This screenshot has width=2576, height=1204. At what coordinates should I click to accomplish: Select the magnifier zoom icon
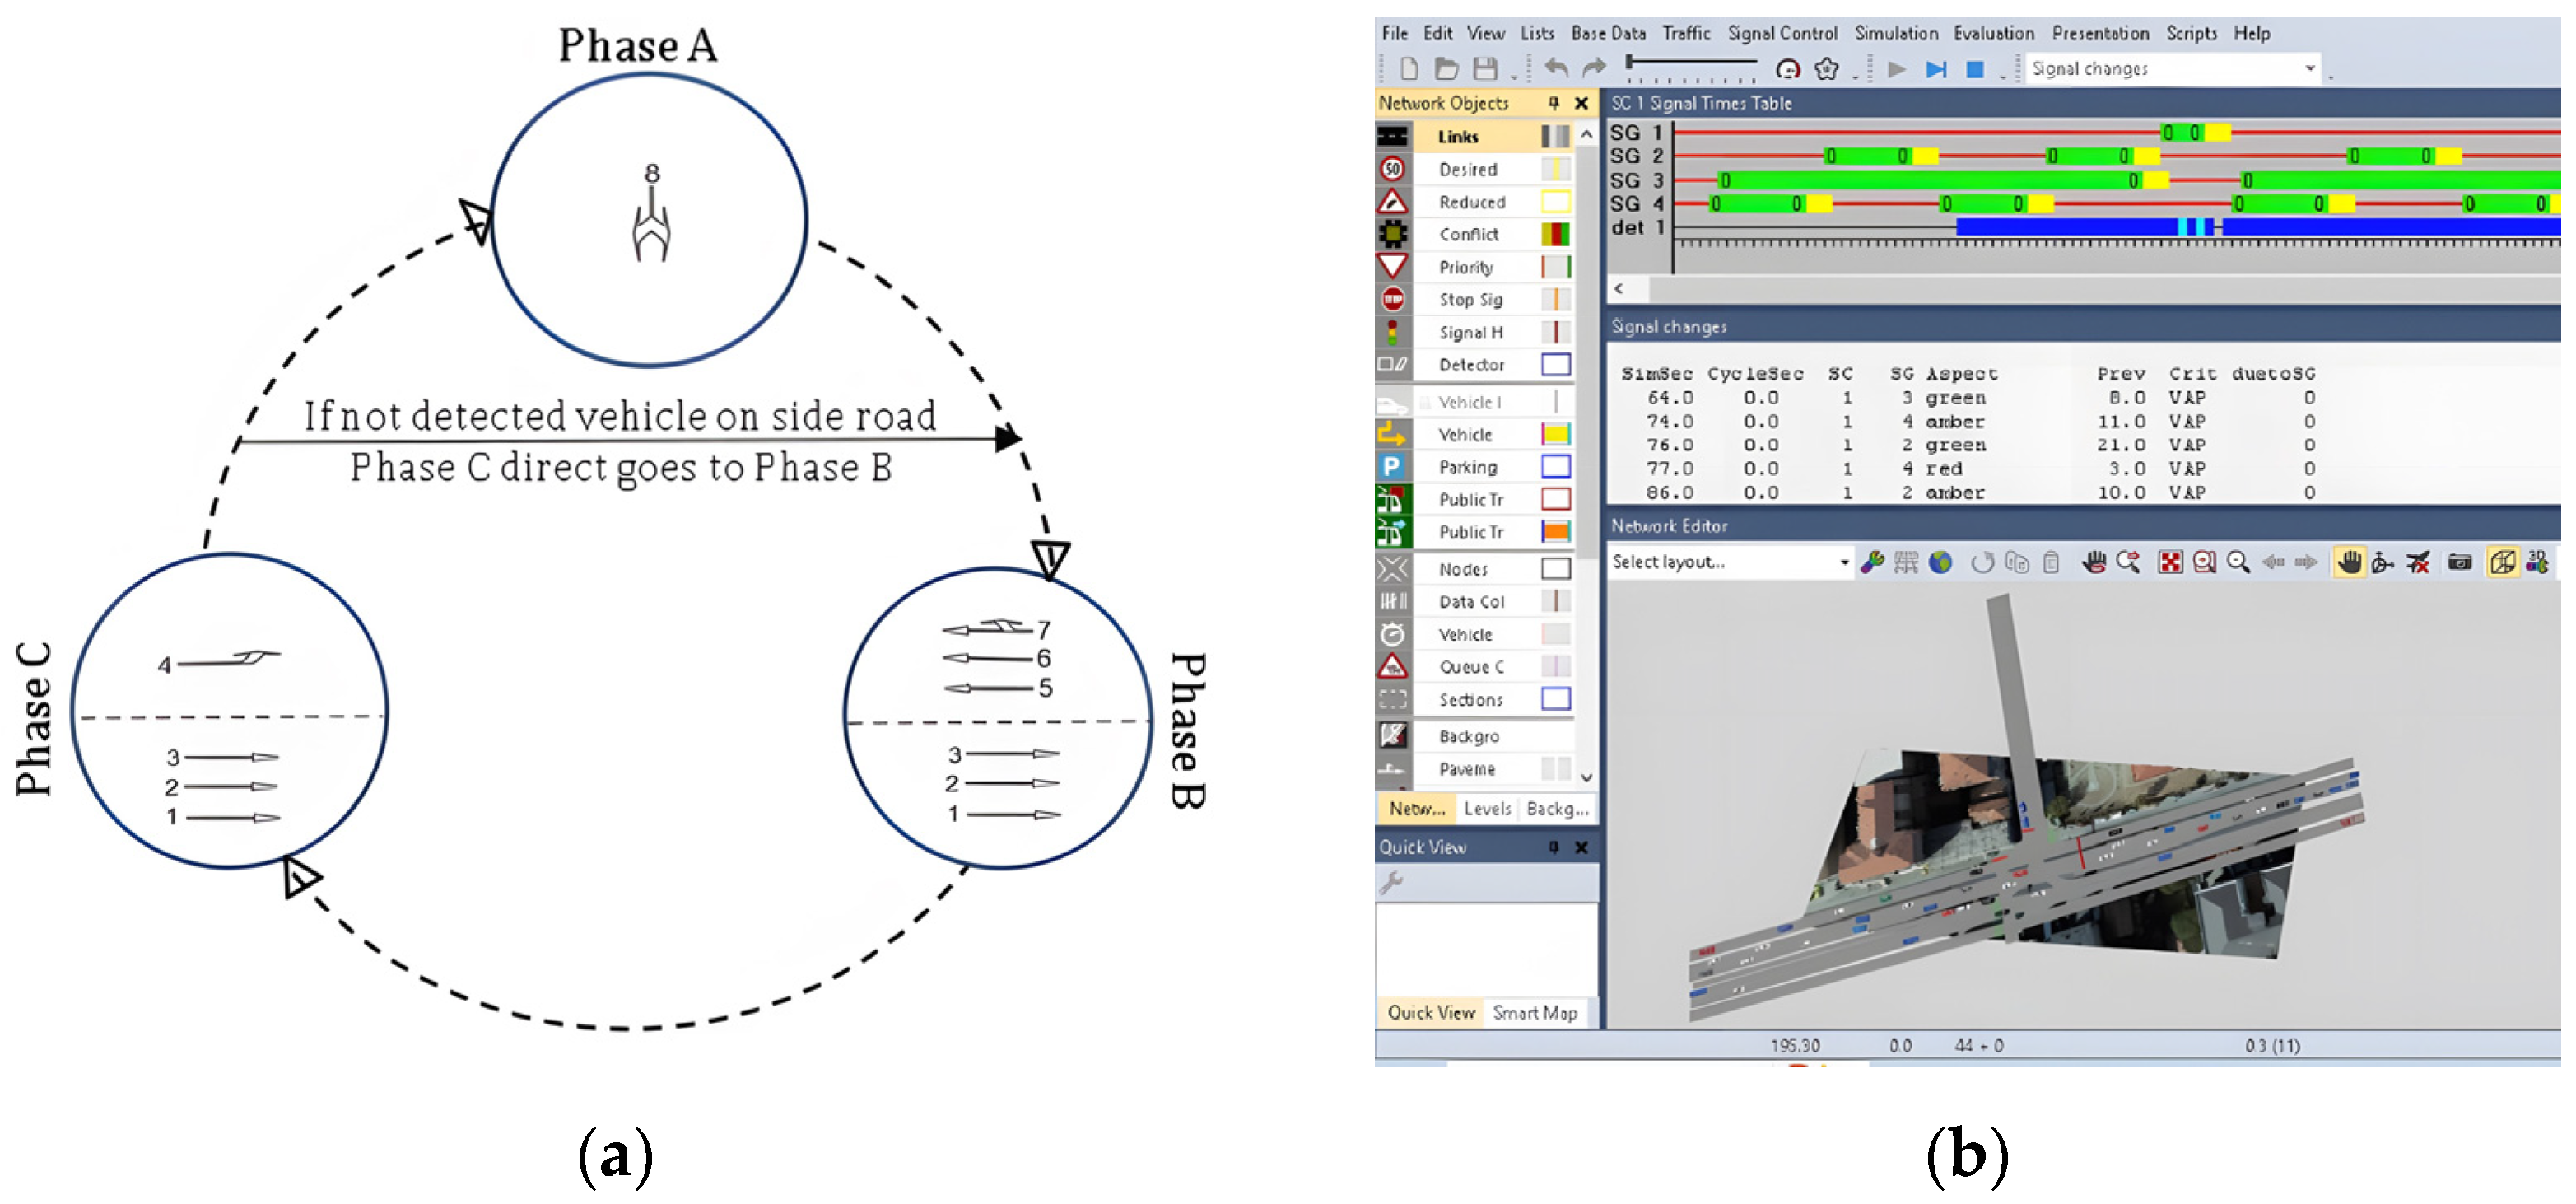pyautogui.click(x=2238, y=562)
